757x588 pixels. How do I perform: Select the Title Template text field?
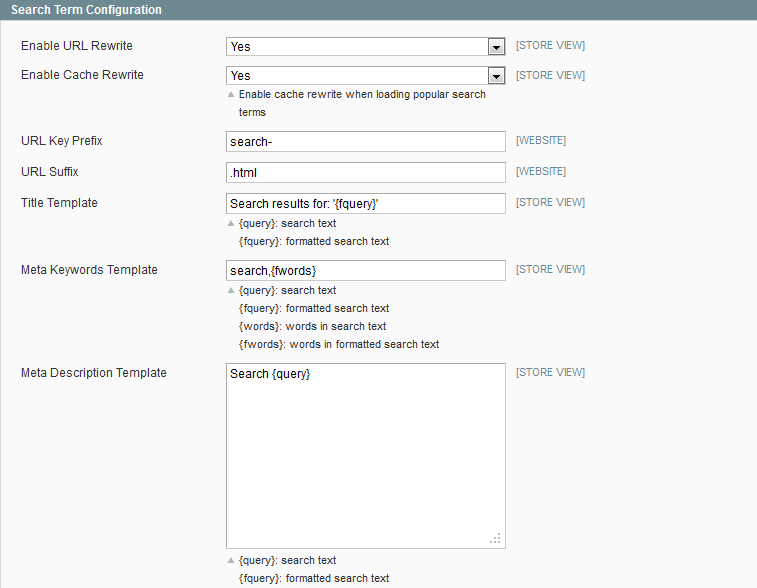click(365, 203)
